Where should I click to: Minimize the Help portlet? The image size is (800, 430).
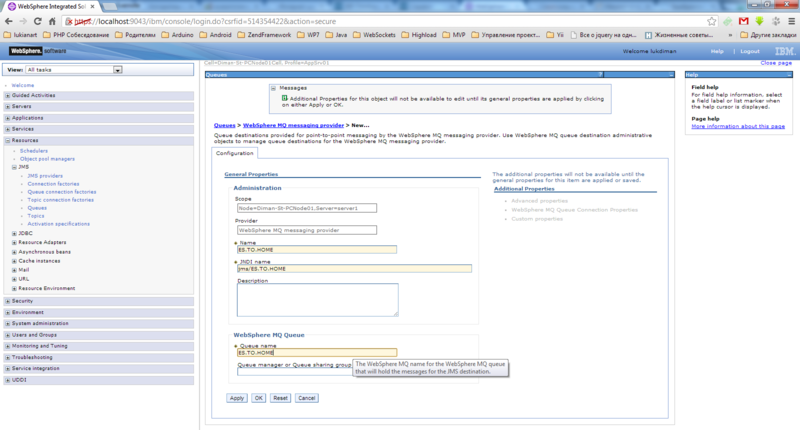pos(789,75)
